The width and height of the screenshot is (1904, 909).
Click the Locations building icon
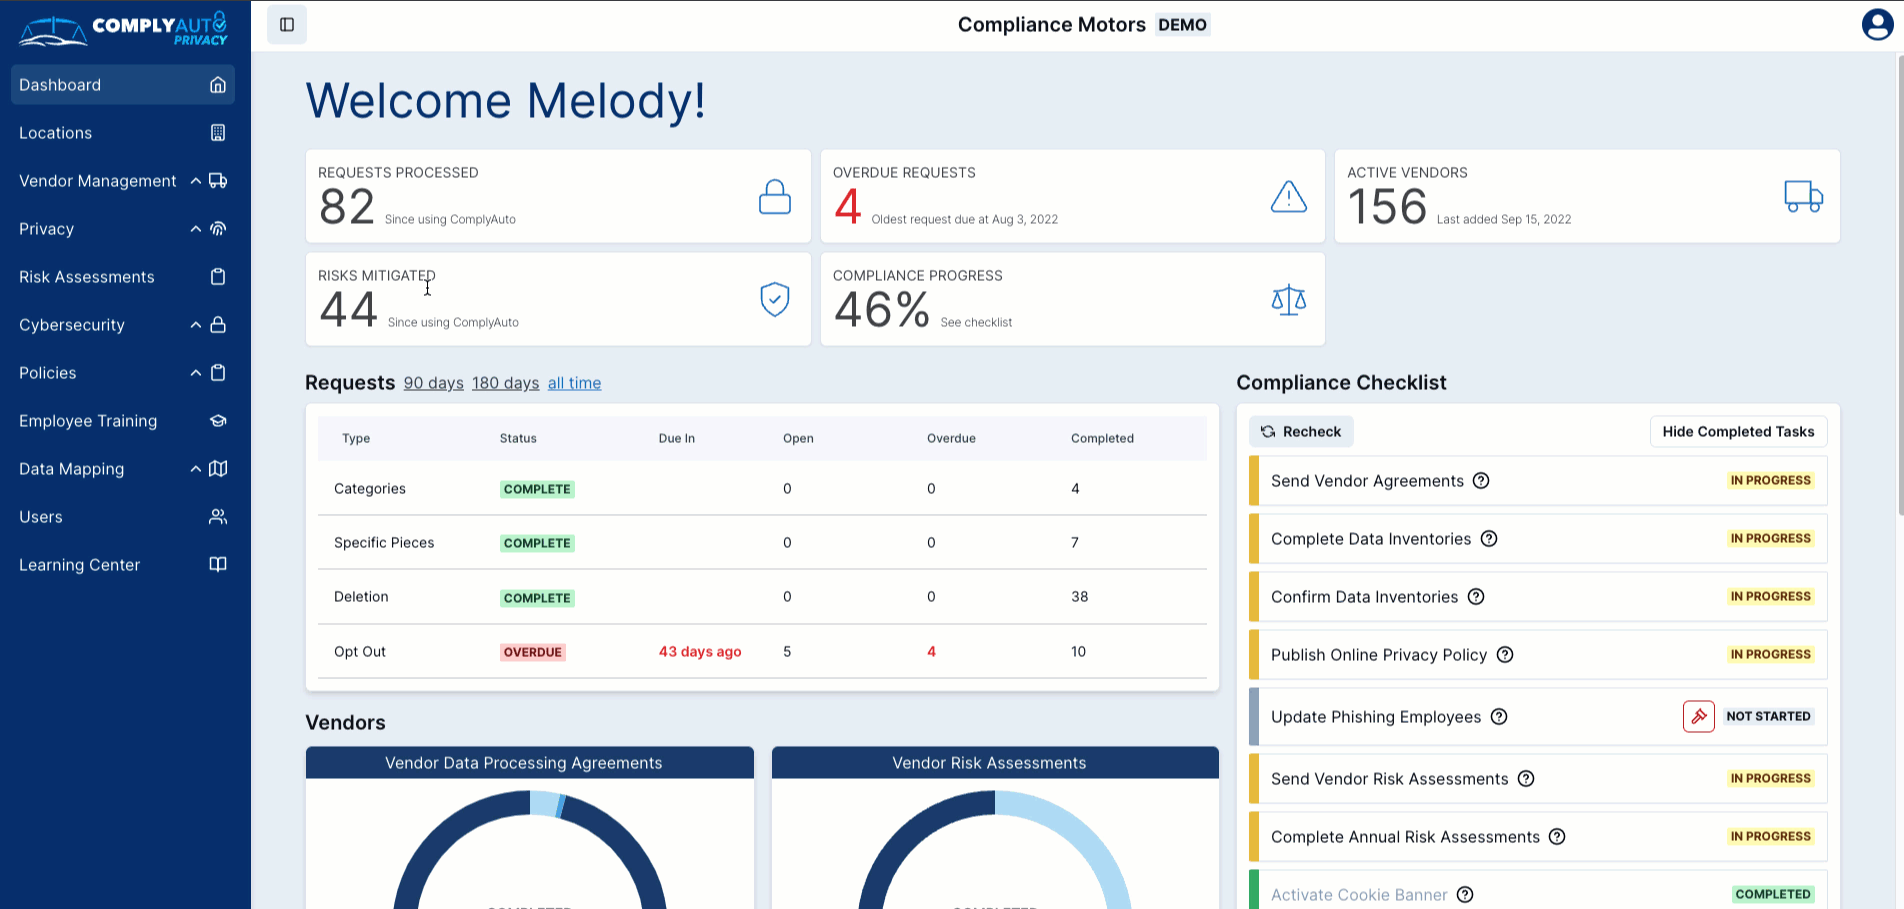coord(218,133)
